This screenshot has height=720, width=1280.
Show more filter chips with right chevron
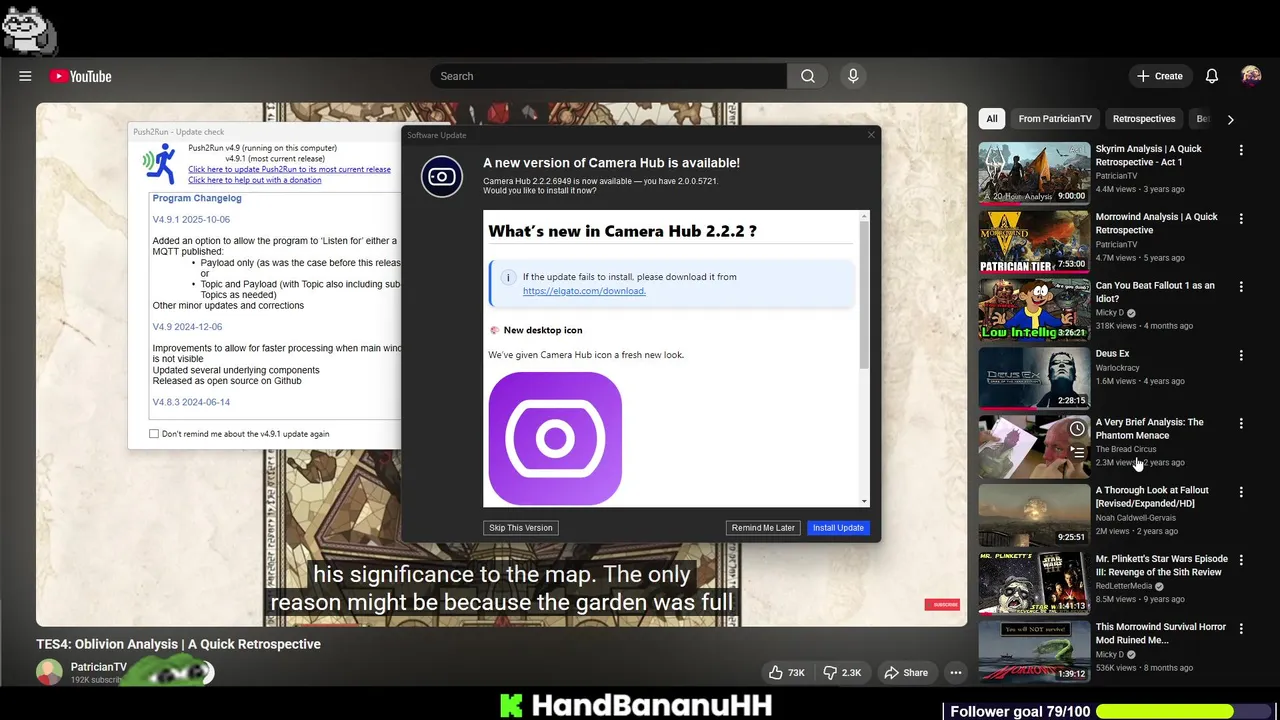(x=1230, y=119)
